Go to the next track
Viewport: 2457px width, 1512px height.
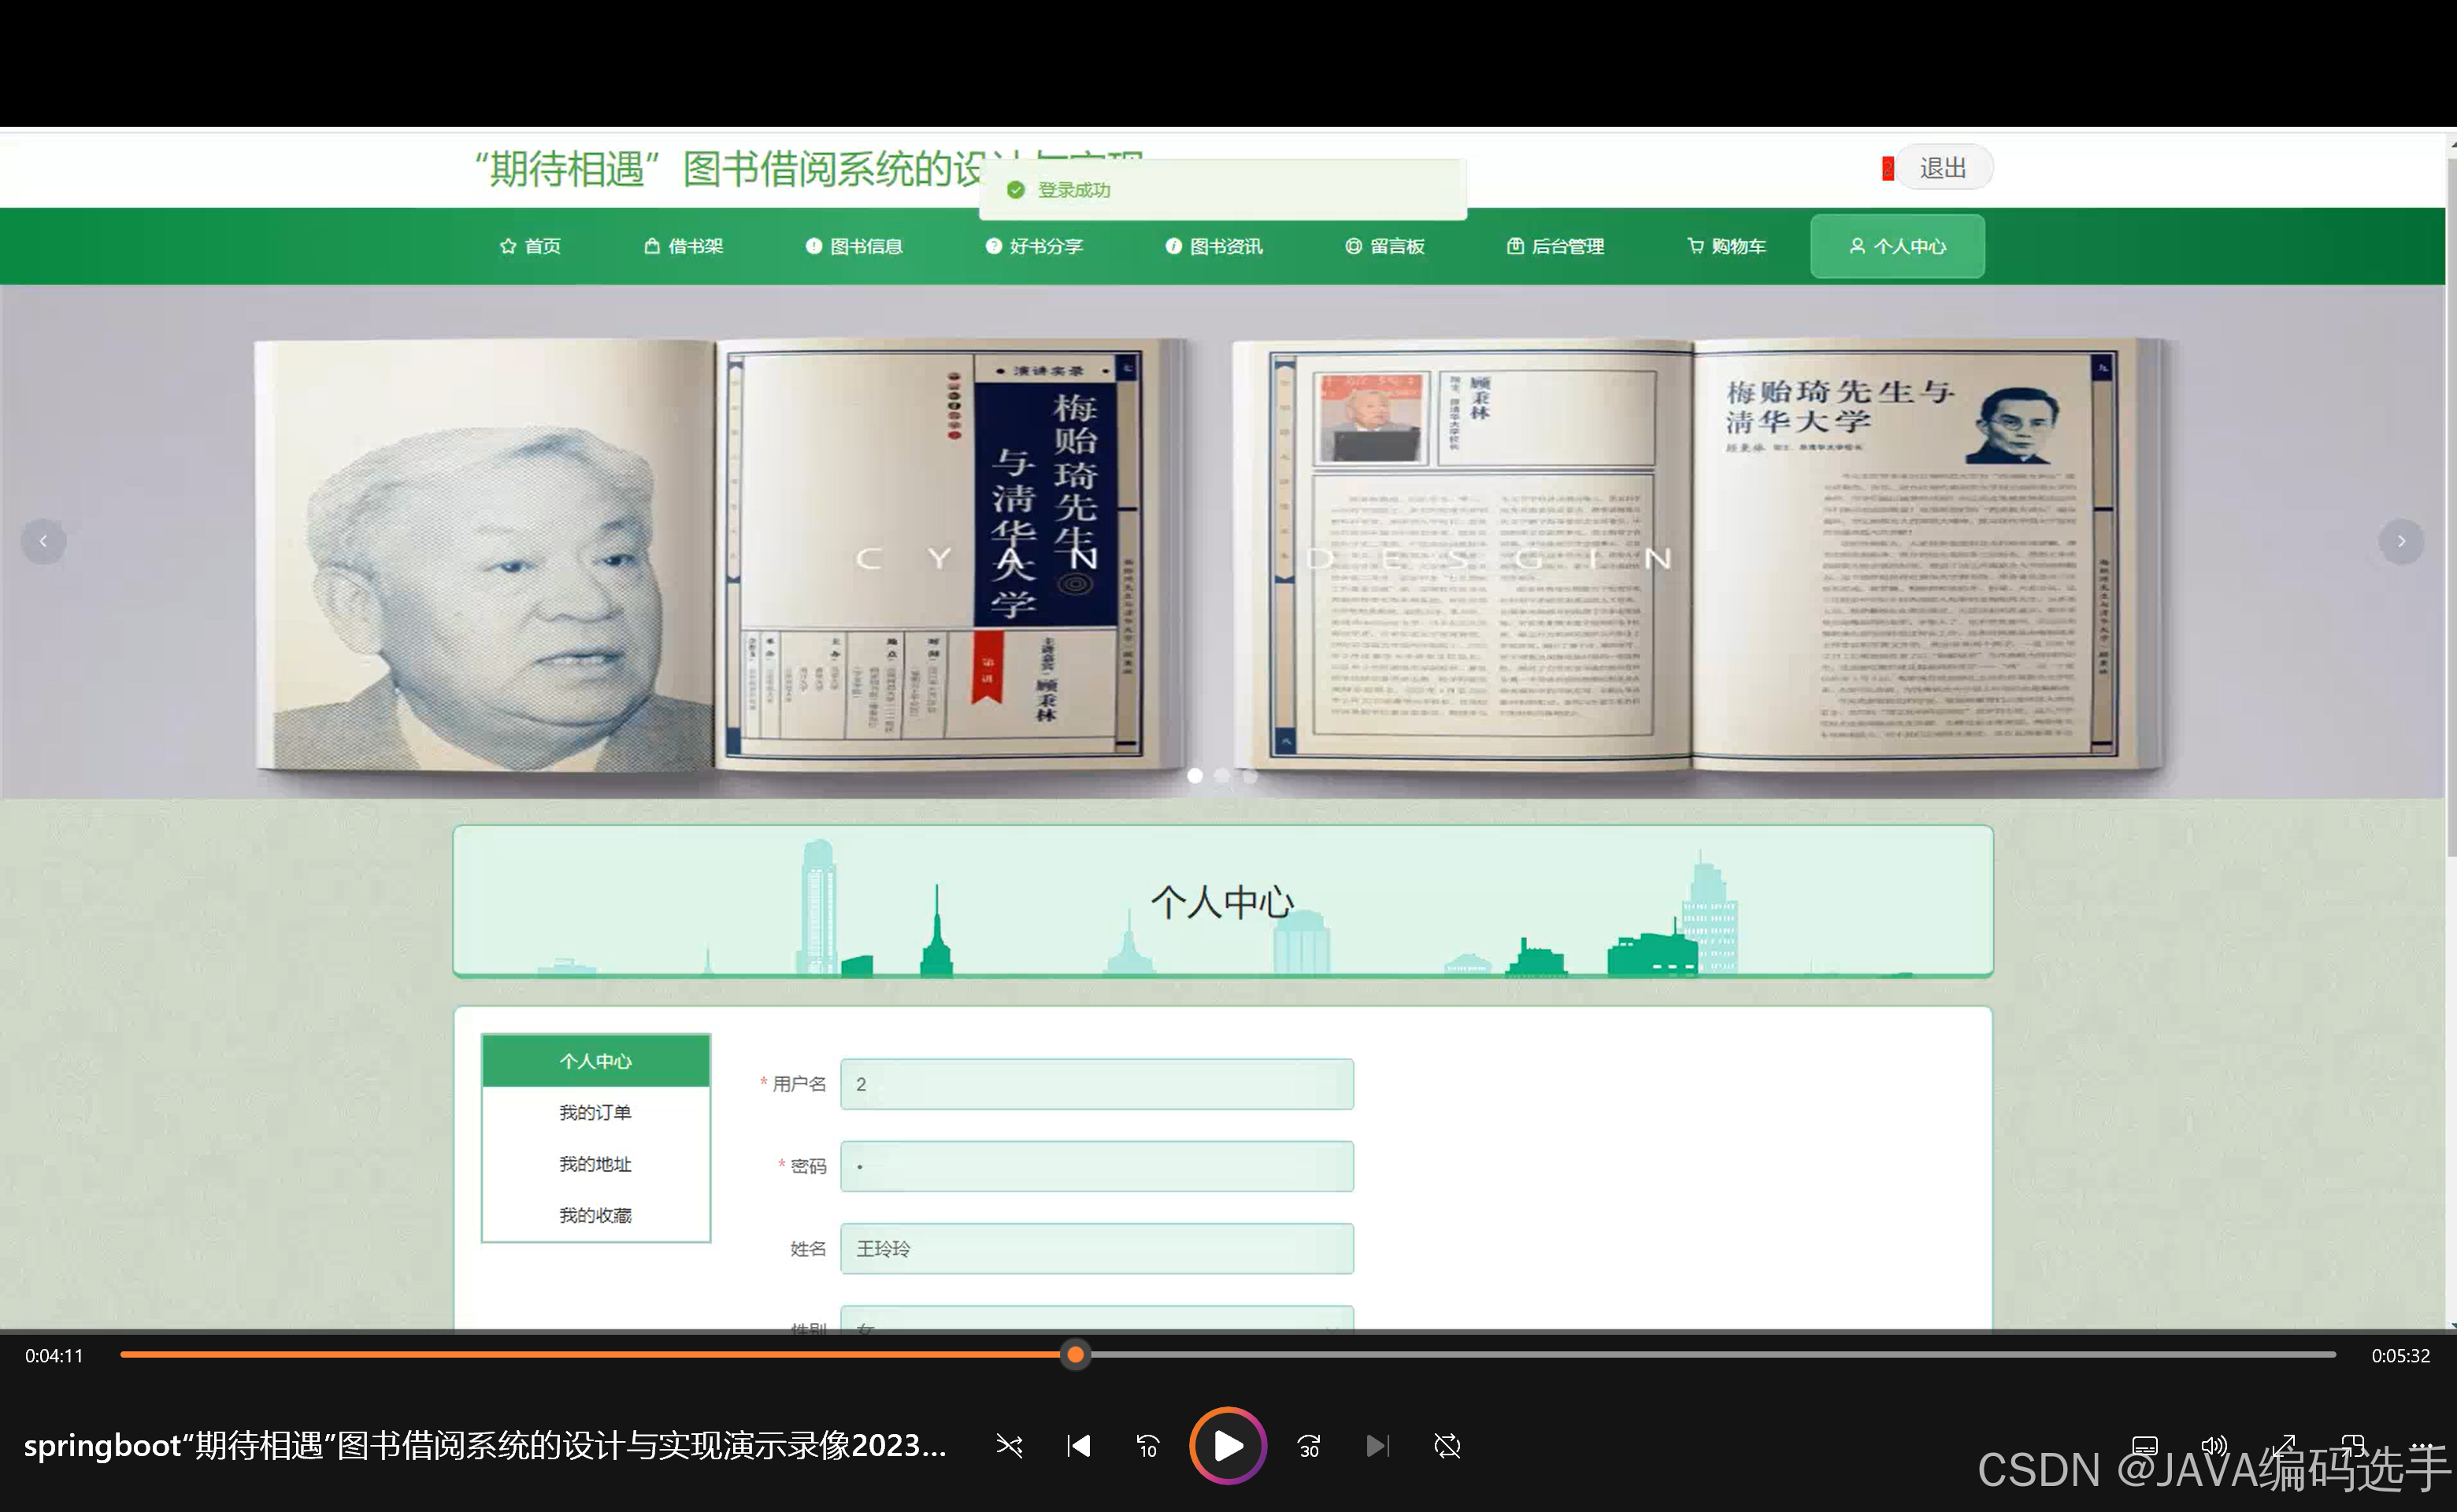(1377, 1446)
